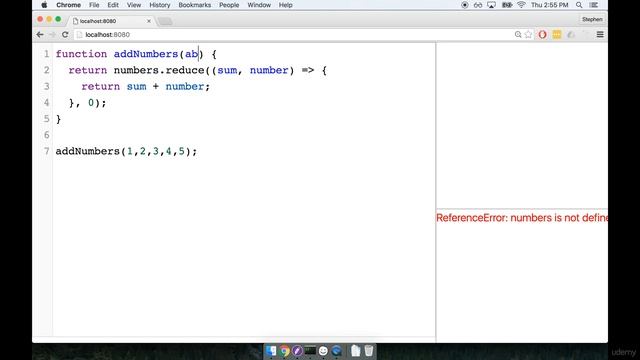640x360 pixels.
Task: Click the ReferenceError message in output pane
Action: 522,218
